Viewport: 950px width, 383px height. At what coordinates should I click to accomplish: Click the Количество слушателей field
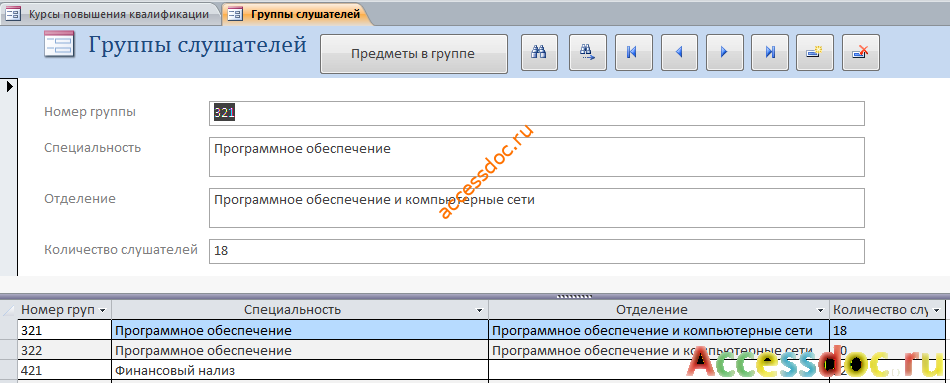[537, 251]
